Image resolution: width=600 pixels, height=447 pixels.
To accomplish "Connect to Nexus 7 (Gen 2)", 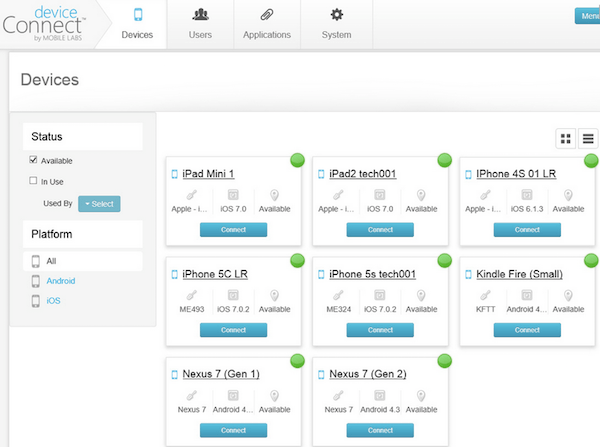I will tap(380, 430).
